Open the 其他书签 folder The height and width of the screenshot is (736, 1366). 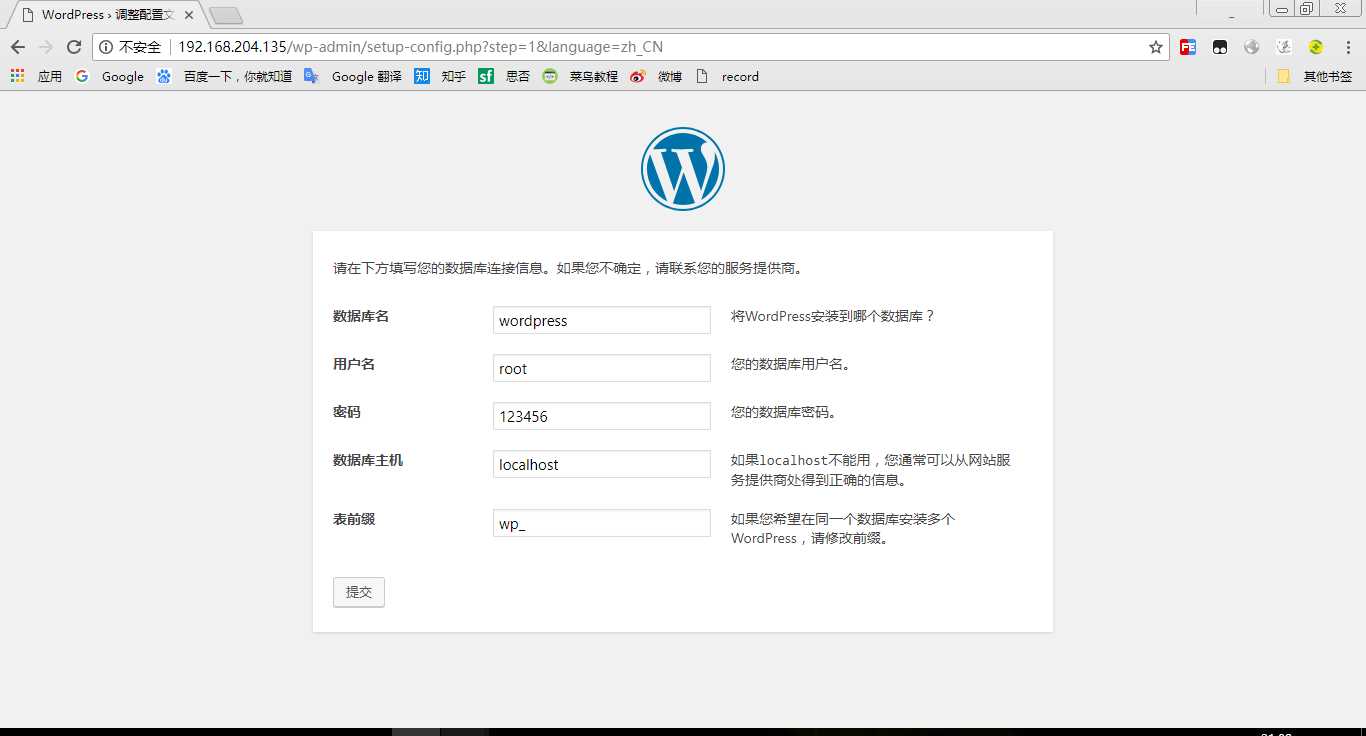tap(1315, 76)
